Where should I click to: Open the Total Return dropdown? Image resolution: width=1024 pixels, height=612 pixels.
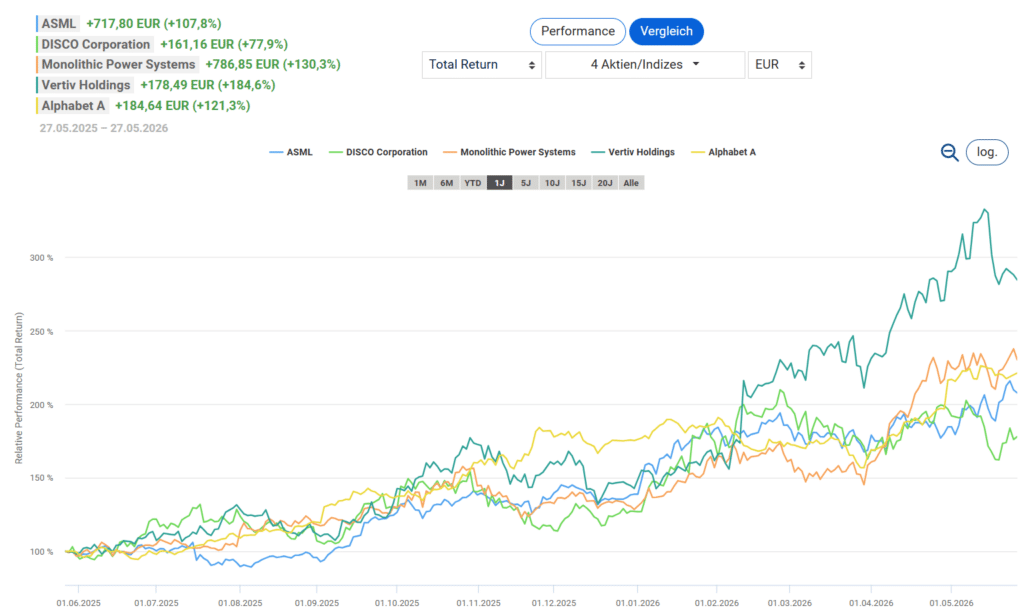(481, 65)
